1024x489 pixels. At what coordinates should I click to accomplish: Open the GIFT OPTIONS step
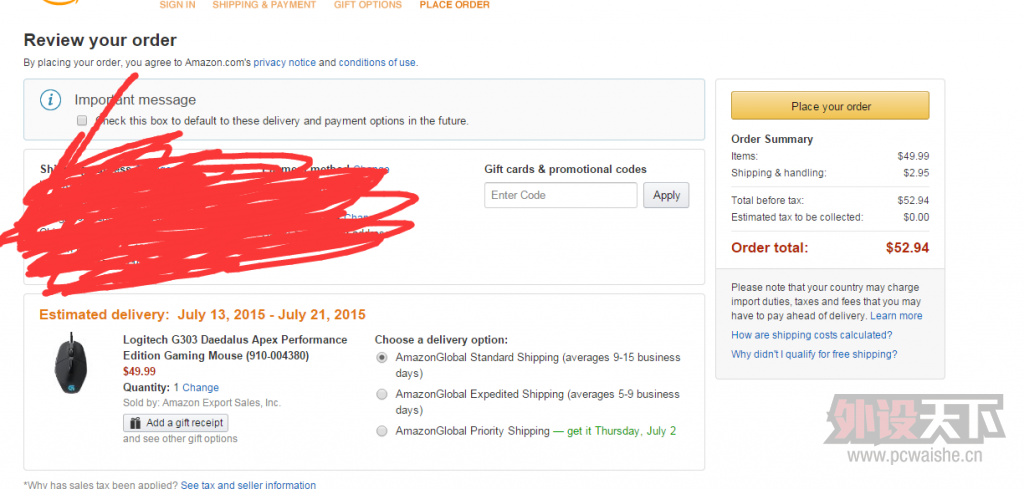pos(368,5)
